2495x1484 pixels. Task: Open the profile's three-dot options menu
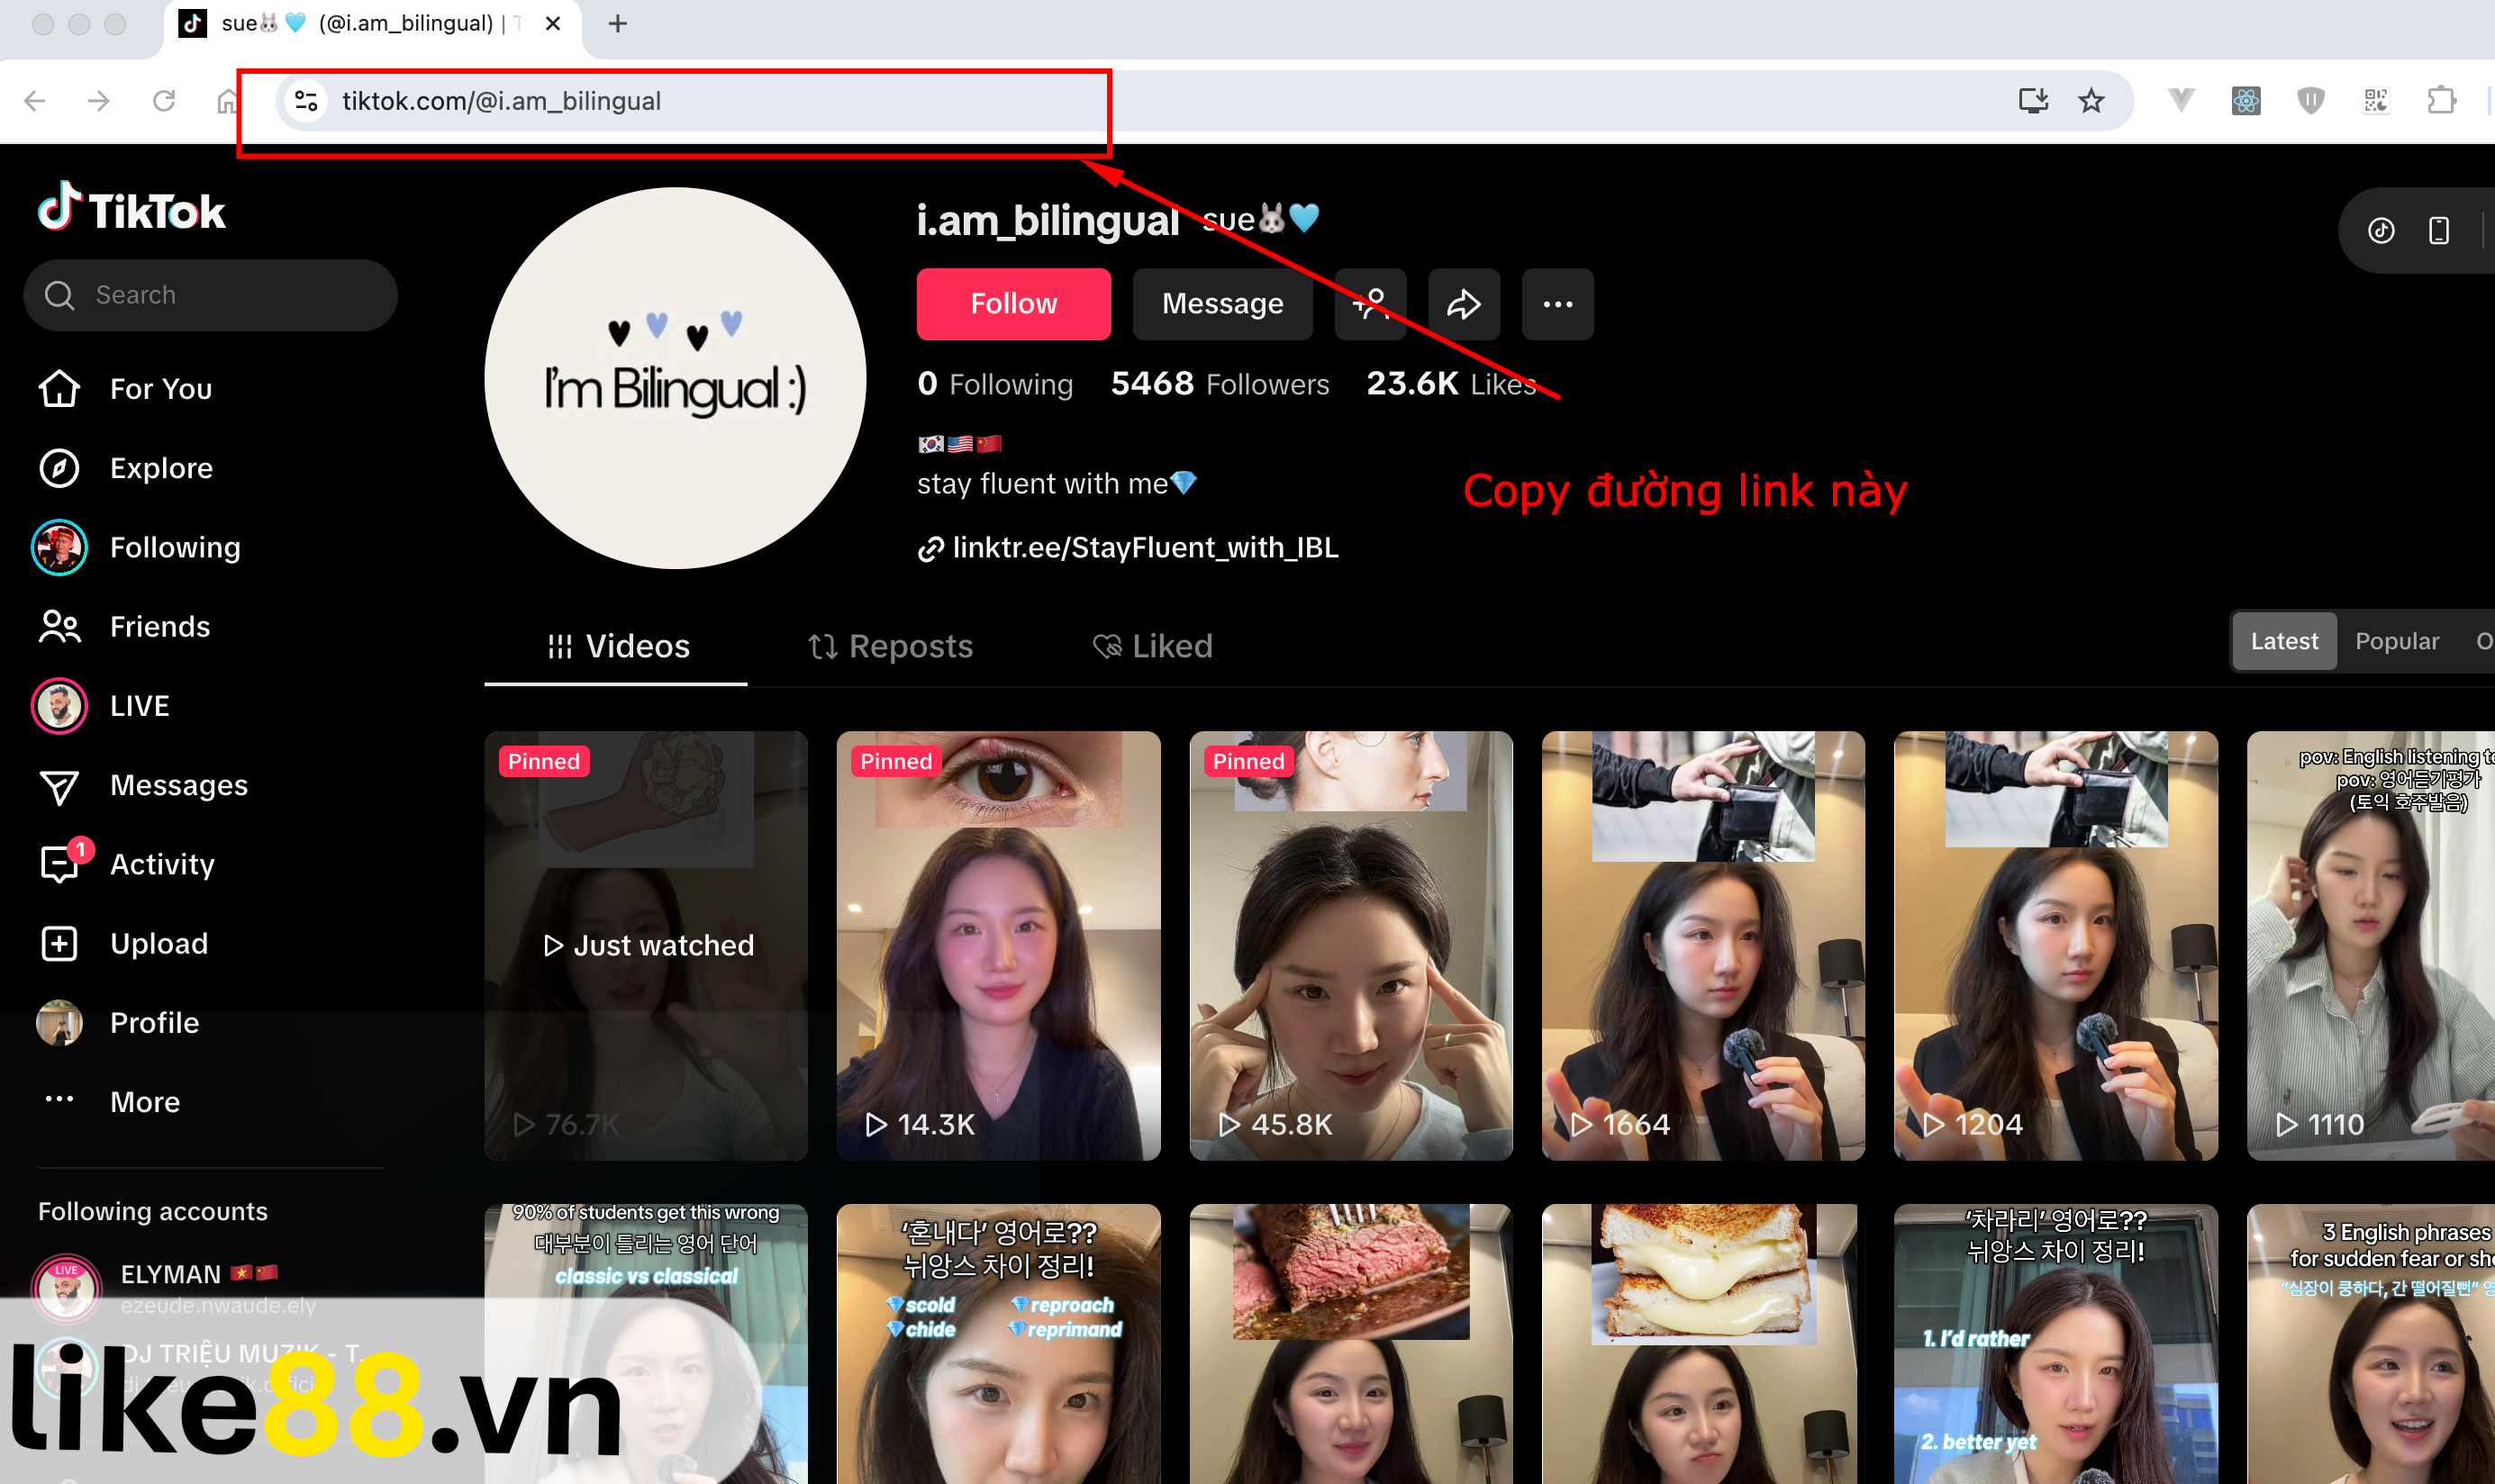click(1557, 304)
